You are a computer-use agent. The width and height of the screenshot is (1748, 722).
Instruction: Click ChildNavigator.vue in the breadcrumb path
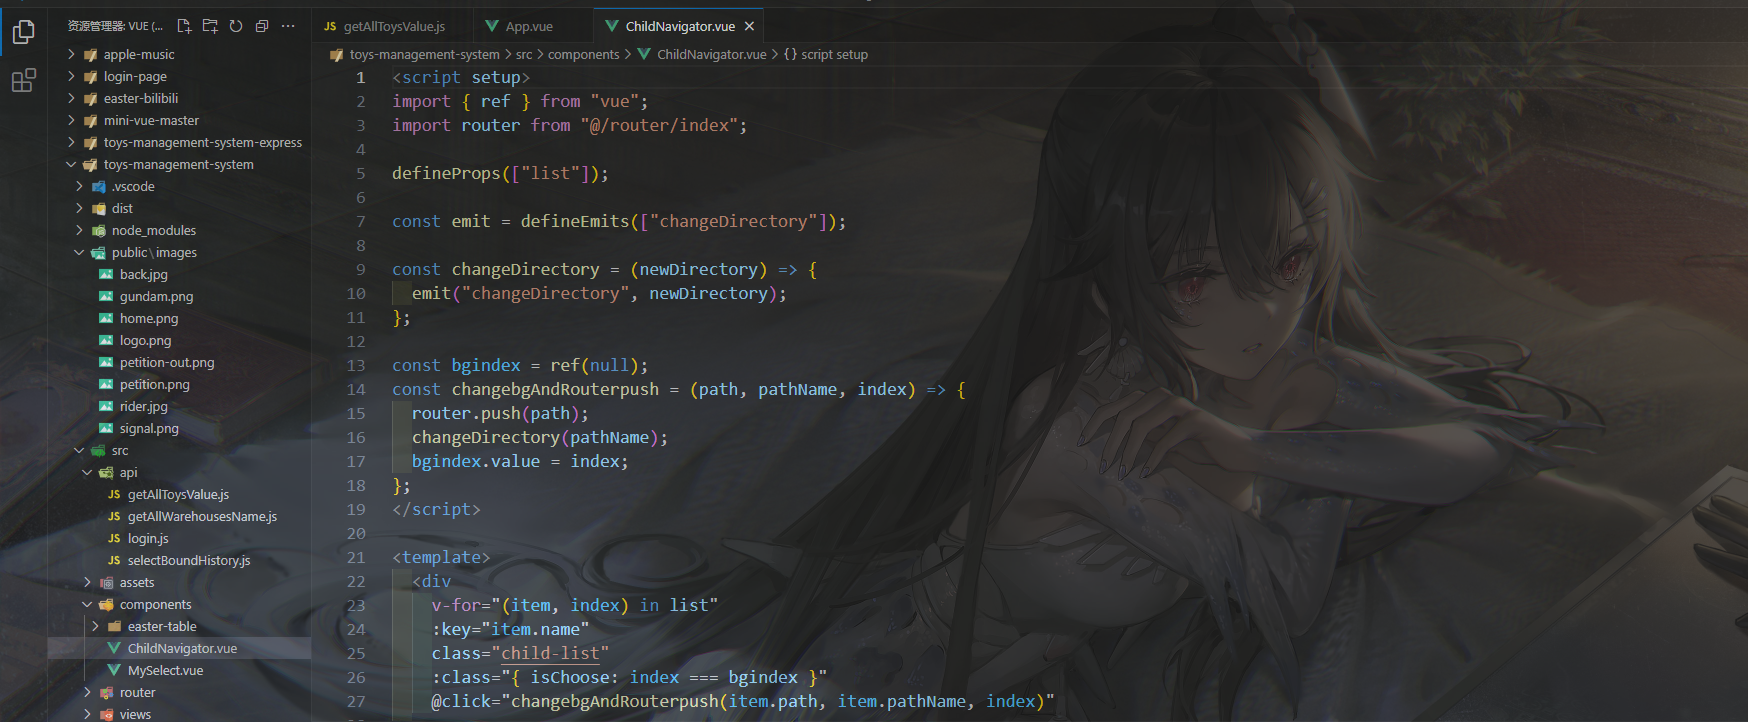(712, 54)
